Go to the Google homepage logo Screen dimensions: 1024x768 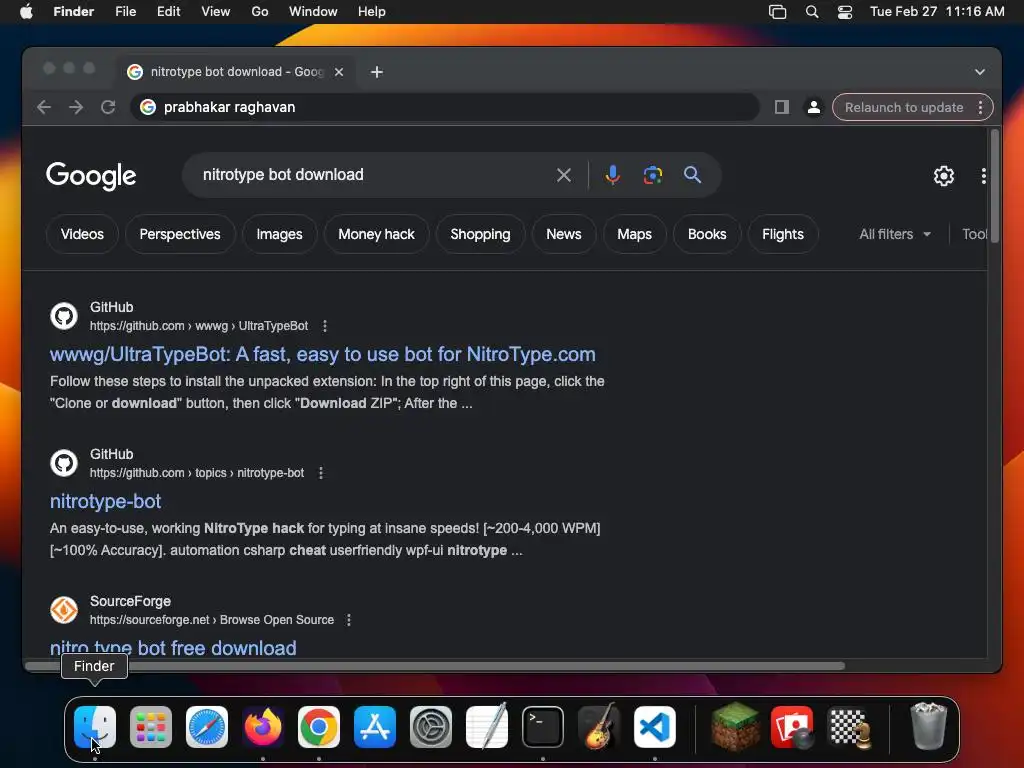click(x=91, y=175)
